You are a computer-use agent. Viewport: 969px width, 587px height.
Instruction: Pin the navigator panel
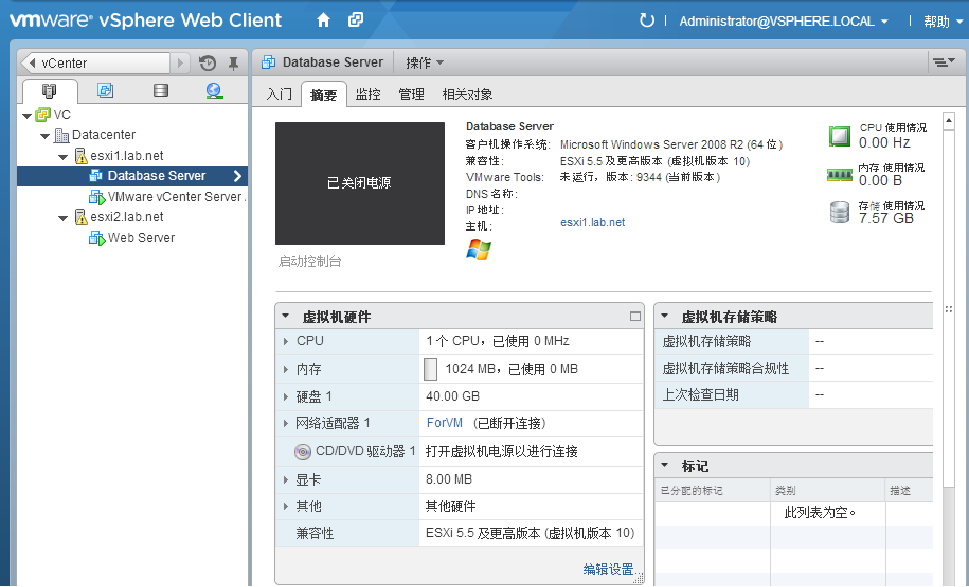point(233,63)
